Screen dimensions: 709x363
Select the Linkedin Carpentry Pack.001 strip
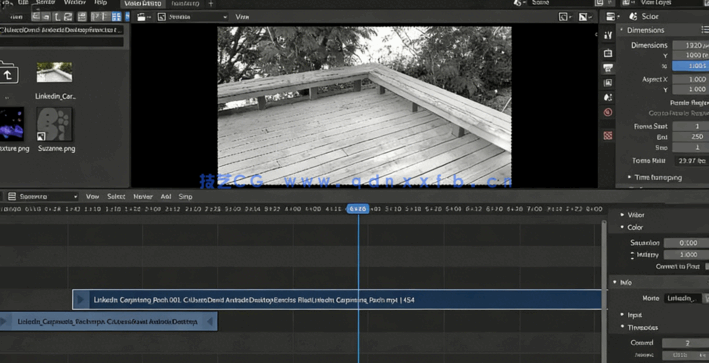(x=337, y=300)
